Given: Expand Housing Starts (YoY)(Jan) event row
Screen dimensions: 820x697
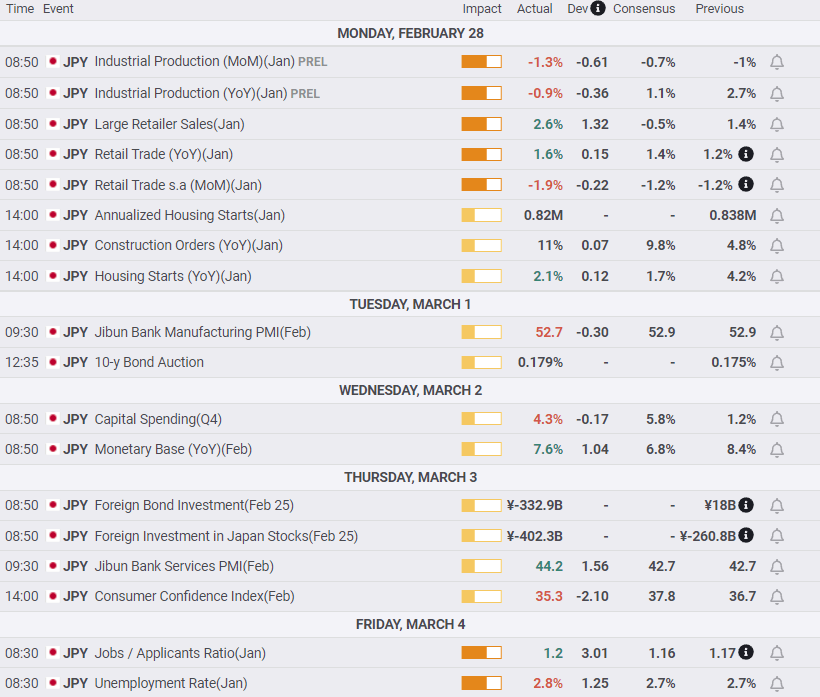Looking at the screenshot, I should [x=410, y=276].
